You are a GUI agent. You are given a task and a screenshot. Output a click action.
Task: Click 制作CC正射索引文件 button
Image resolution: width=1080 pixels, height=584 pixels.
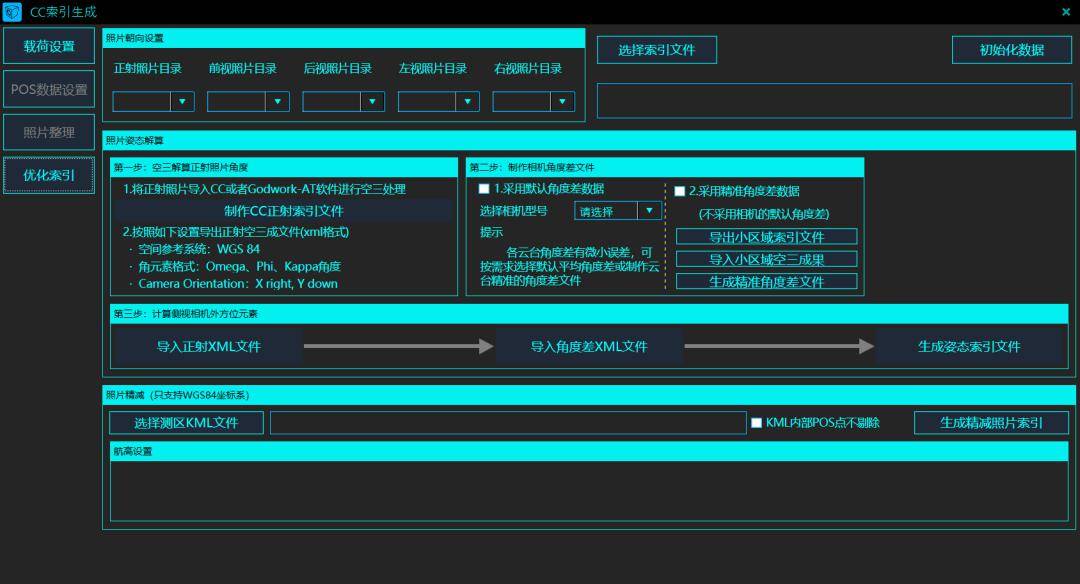pyautogui.click(x=283, y=211)
